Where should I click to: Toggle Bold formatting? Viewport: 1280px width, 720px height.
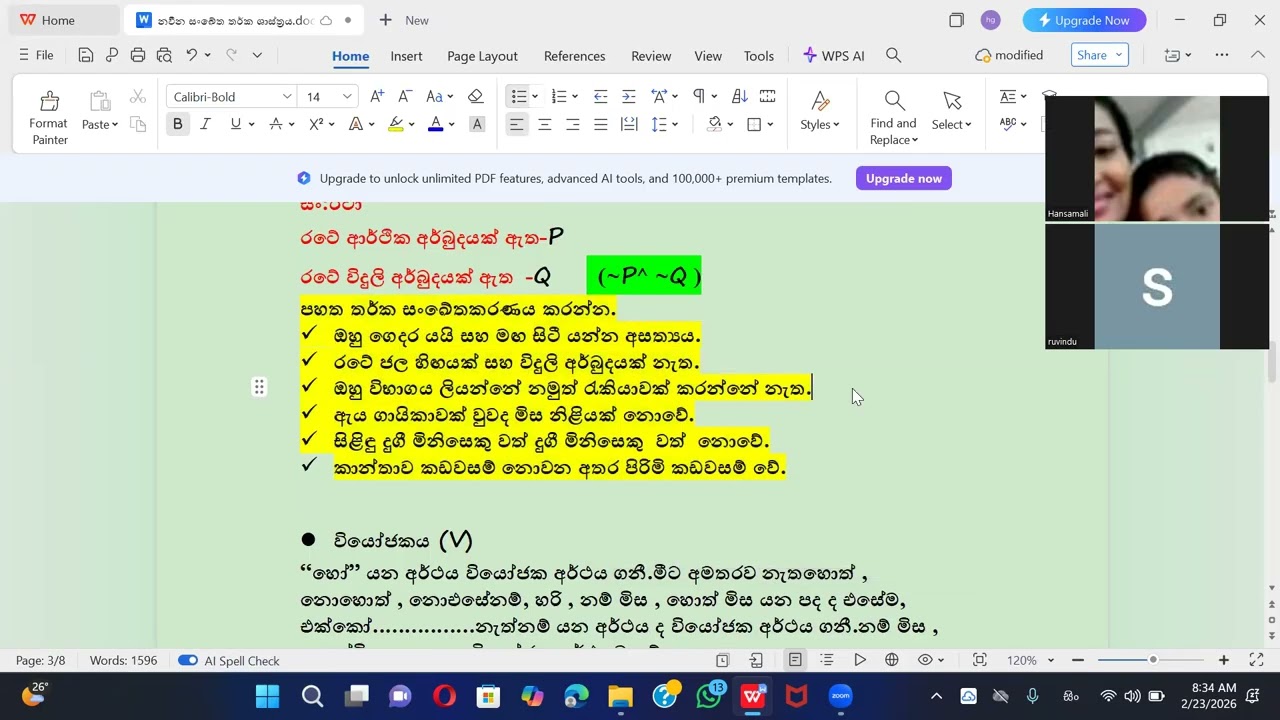pyautogui.click(x=178, y=124)
